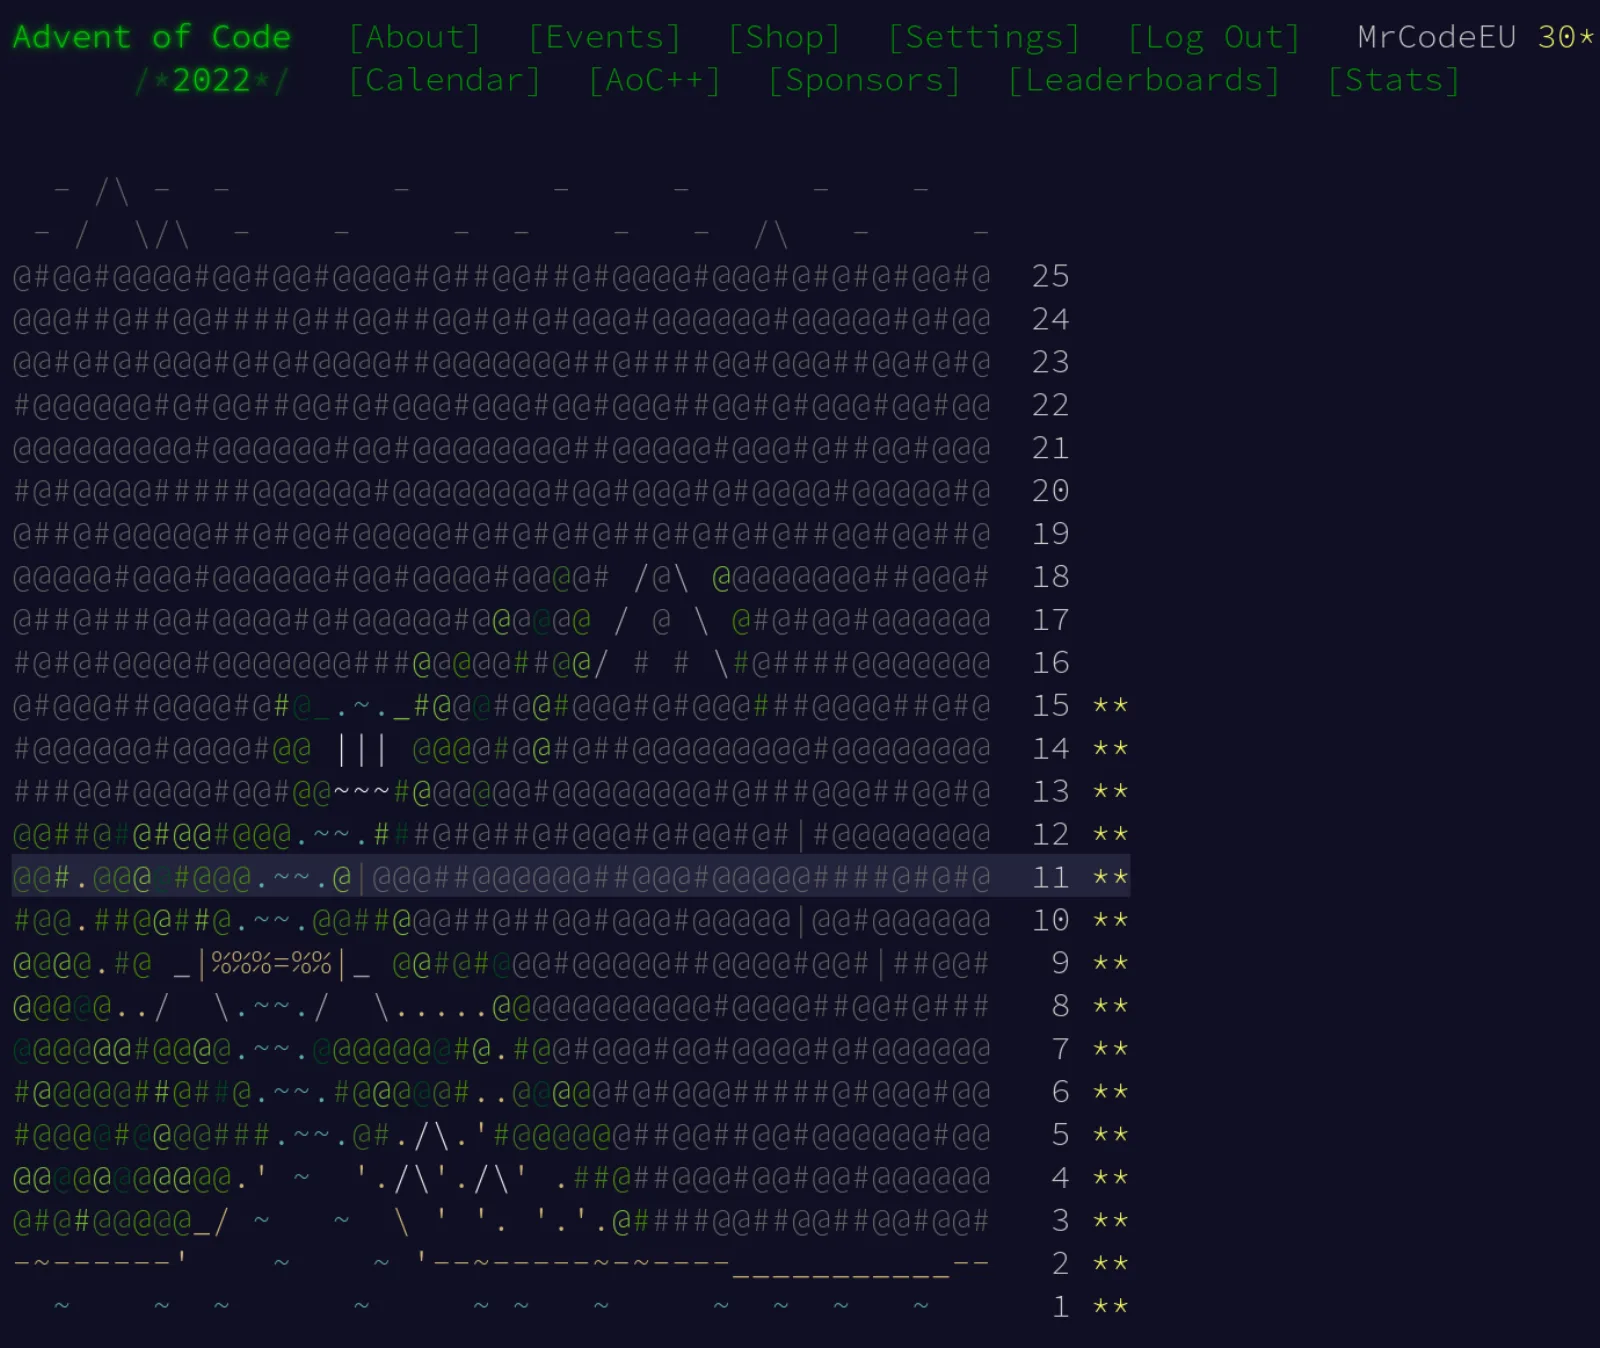The image size is (1600, 1348).
Task: Click the gold stars beside day 2
Action: [1111, 1264]
